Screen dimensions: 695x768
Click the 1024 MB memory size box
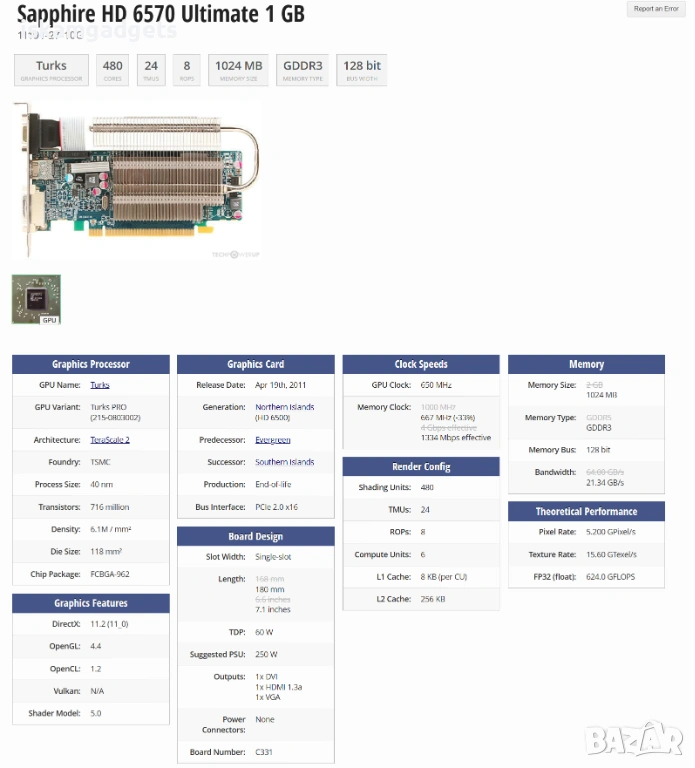[x=238, y=70]
